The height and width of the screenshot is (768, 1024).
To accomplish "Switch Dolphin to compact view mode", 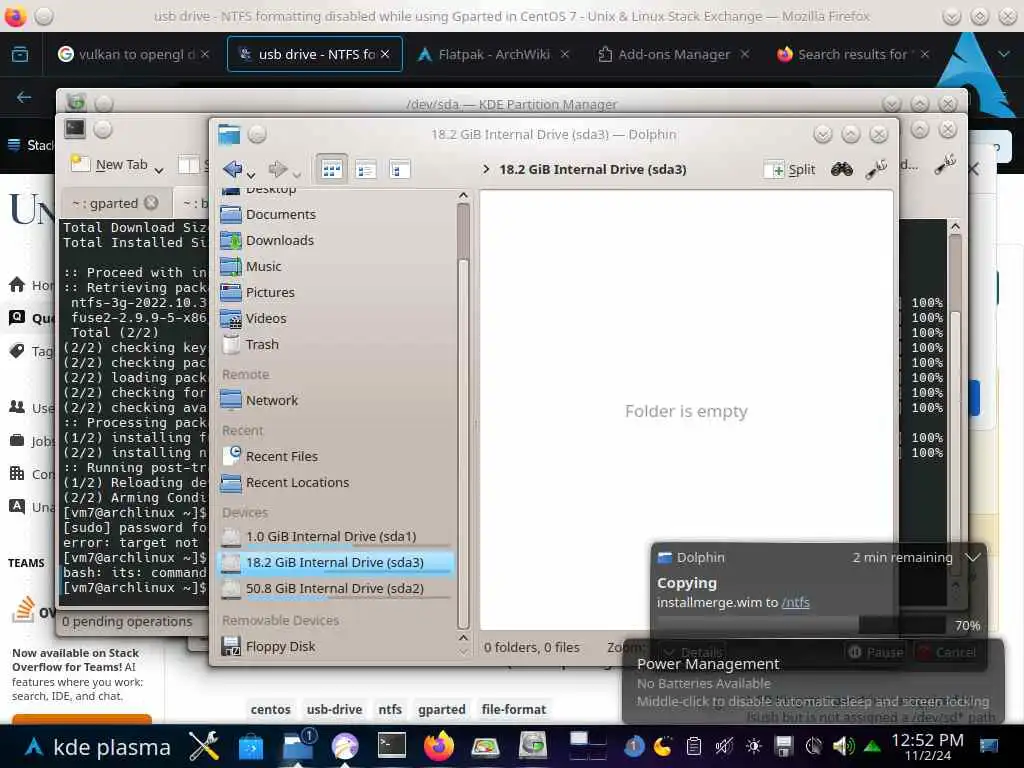I will [366, 170].
